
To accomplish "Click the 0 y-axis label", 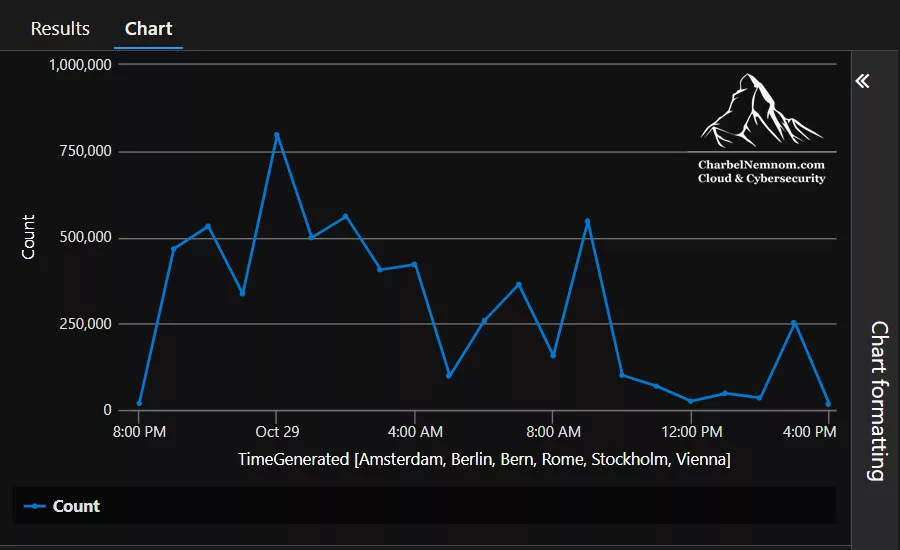I will click(107, 410).
